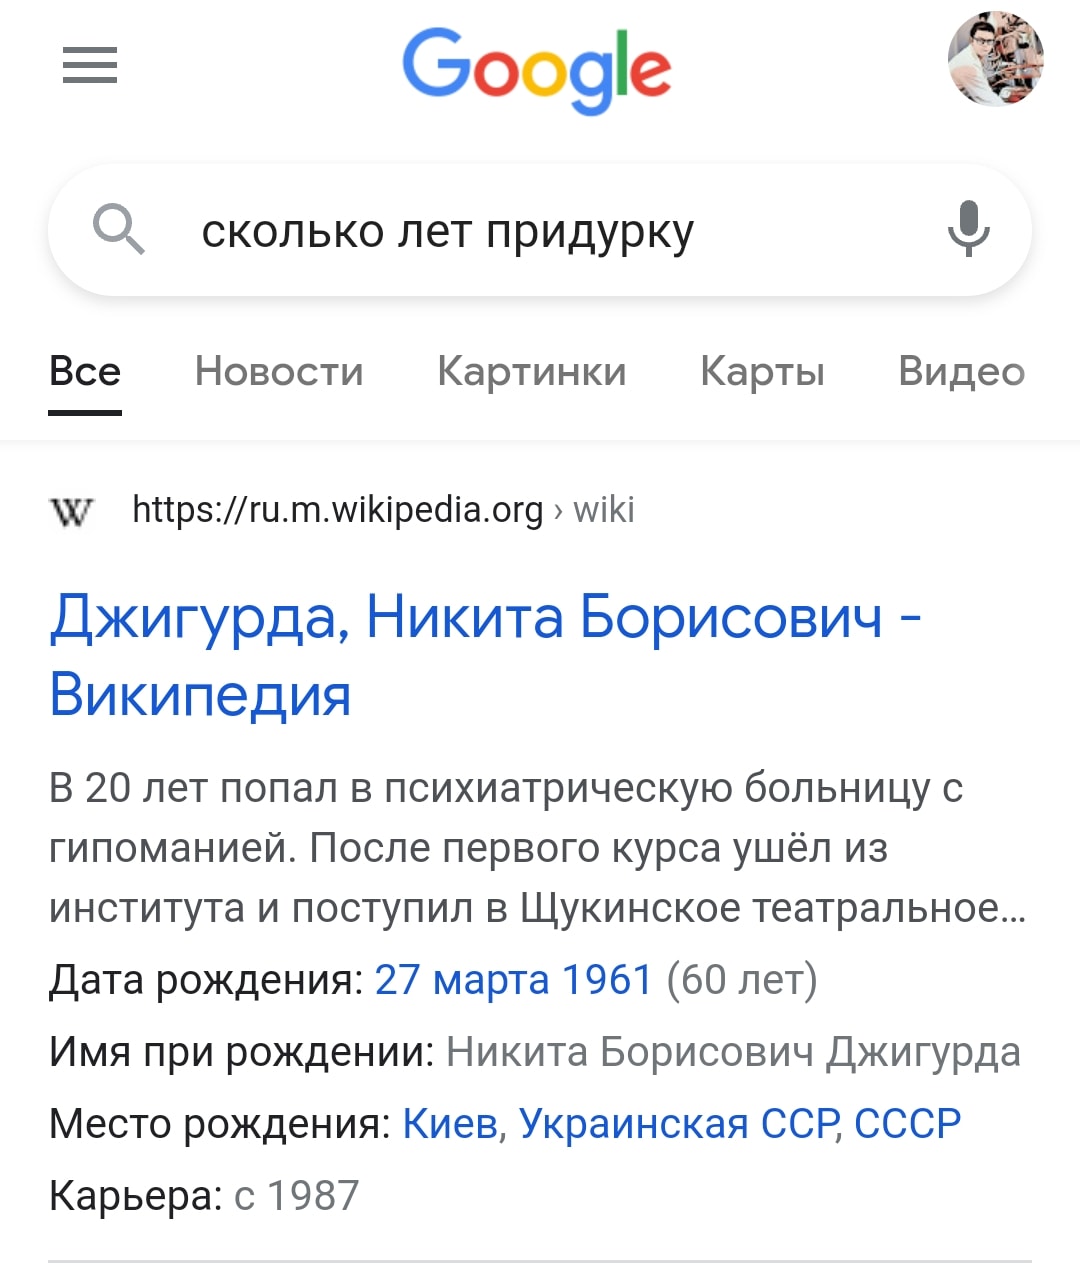Tap the birth name 'Никита Борисович Джигурда'
The width and height of the screenshot is (1080, 1269).
tap(733, 1052)
